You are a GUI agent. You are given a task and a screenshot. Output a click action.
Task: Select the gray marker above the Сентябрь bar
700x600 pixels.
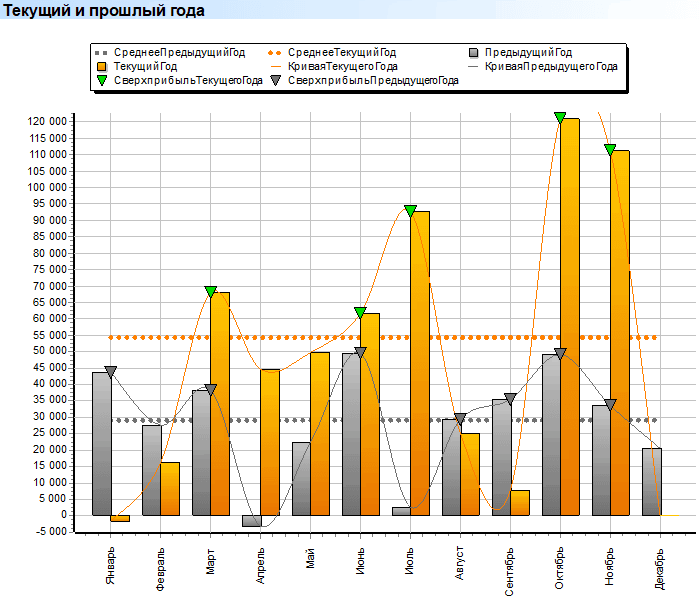coord(510,399)
